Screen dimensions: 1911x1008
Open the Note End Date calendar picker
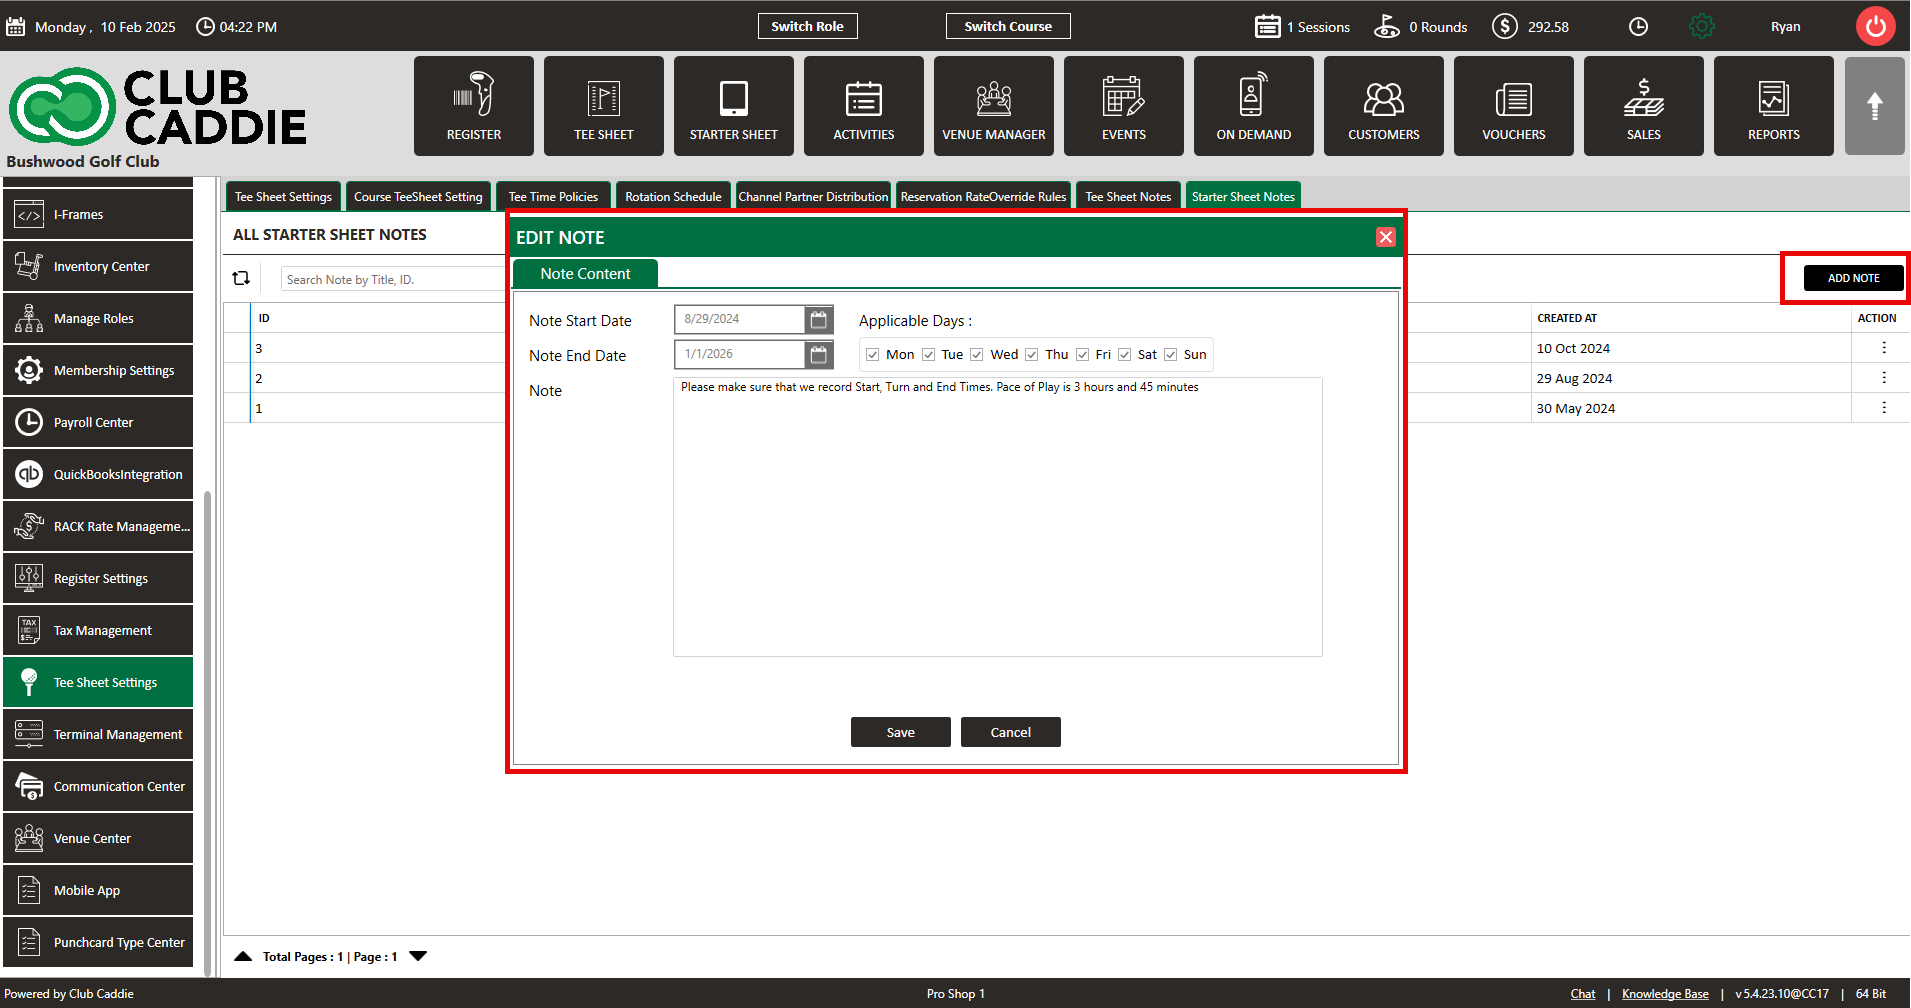(x=818, y=354)
